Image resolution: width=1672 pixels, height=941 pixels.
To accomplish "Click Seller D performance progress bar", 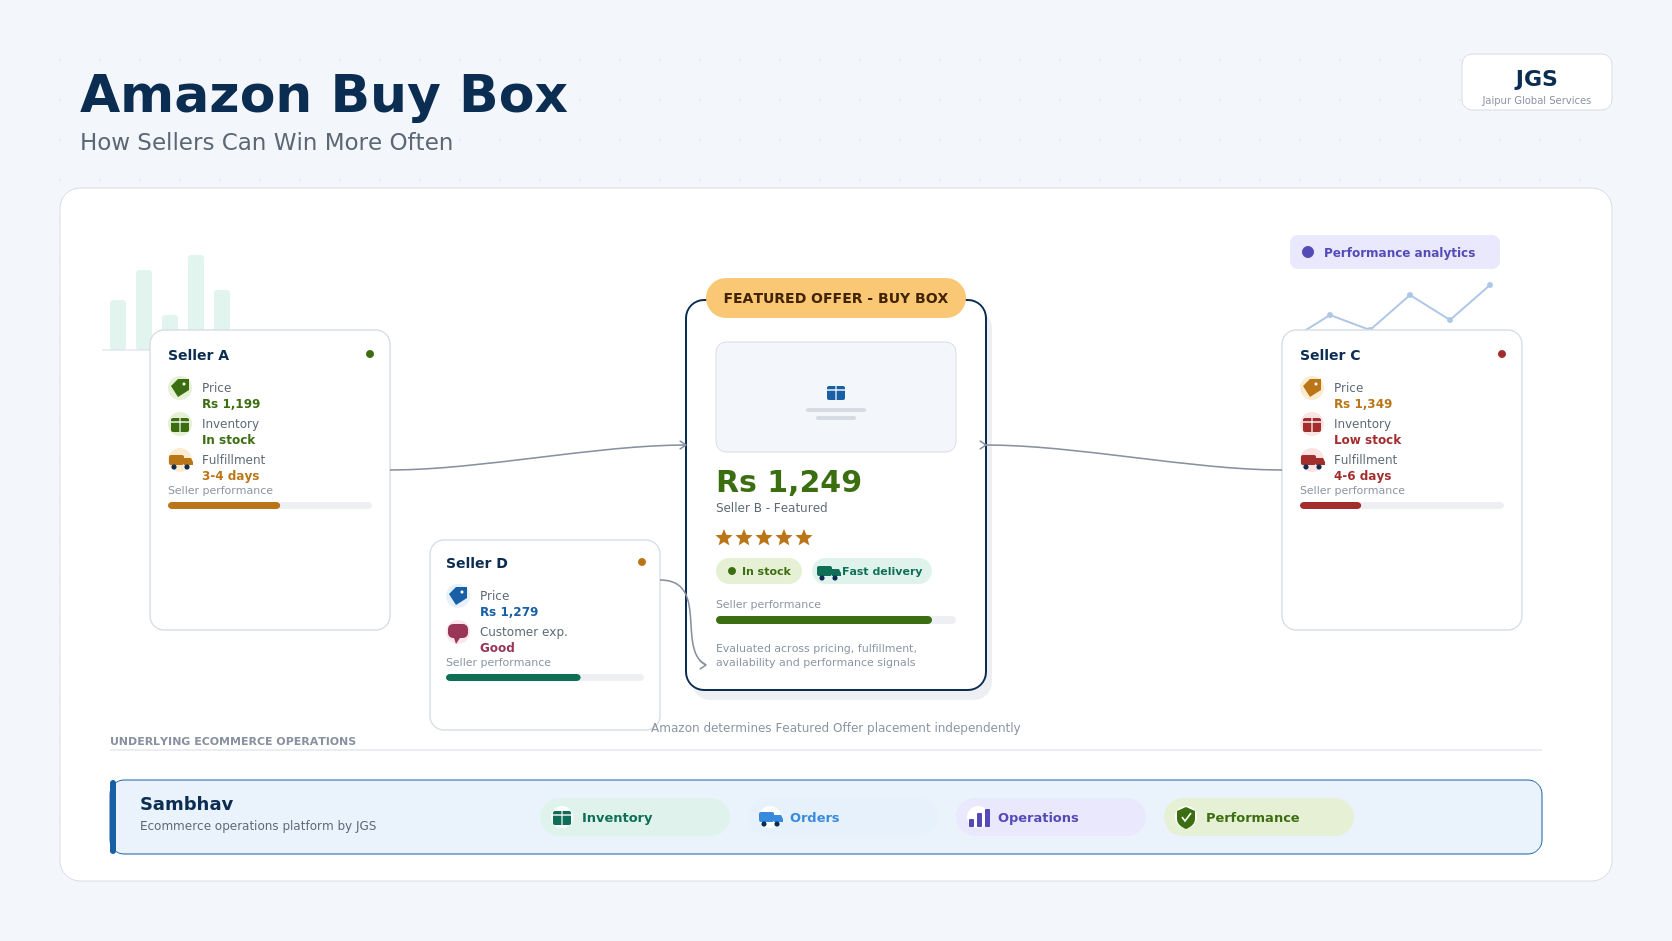I will click(x=545, y=678).
